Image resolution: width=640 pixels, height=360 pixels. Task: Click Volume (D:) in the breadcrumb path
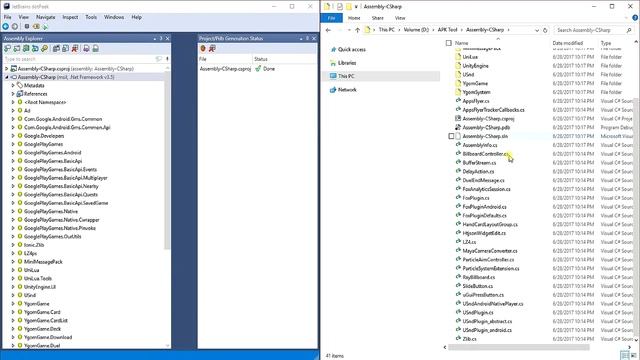pos(416,30)
